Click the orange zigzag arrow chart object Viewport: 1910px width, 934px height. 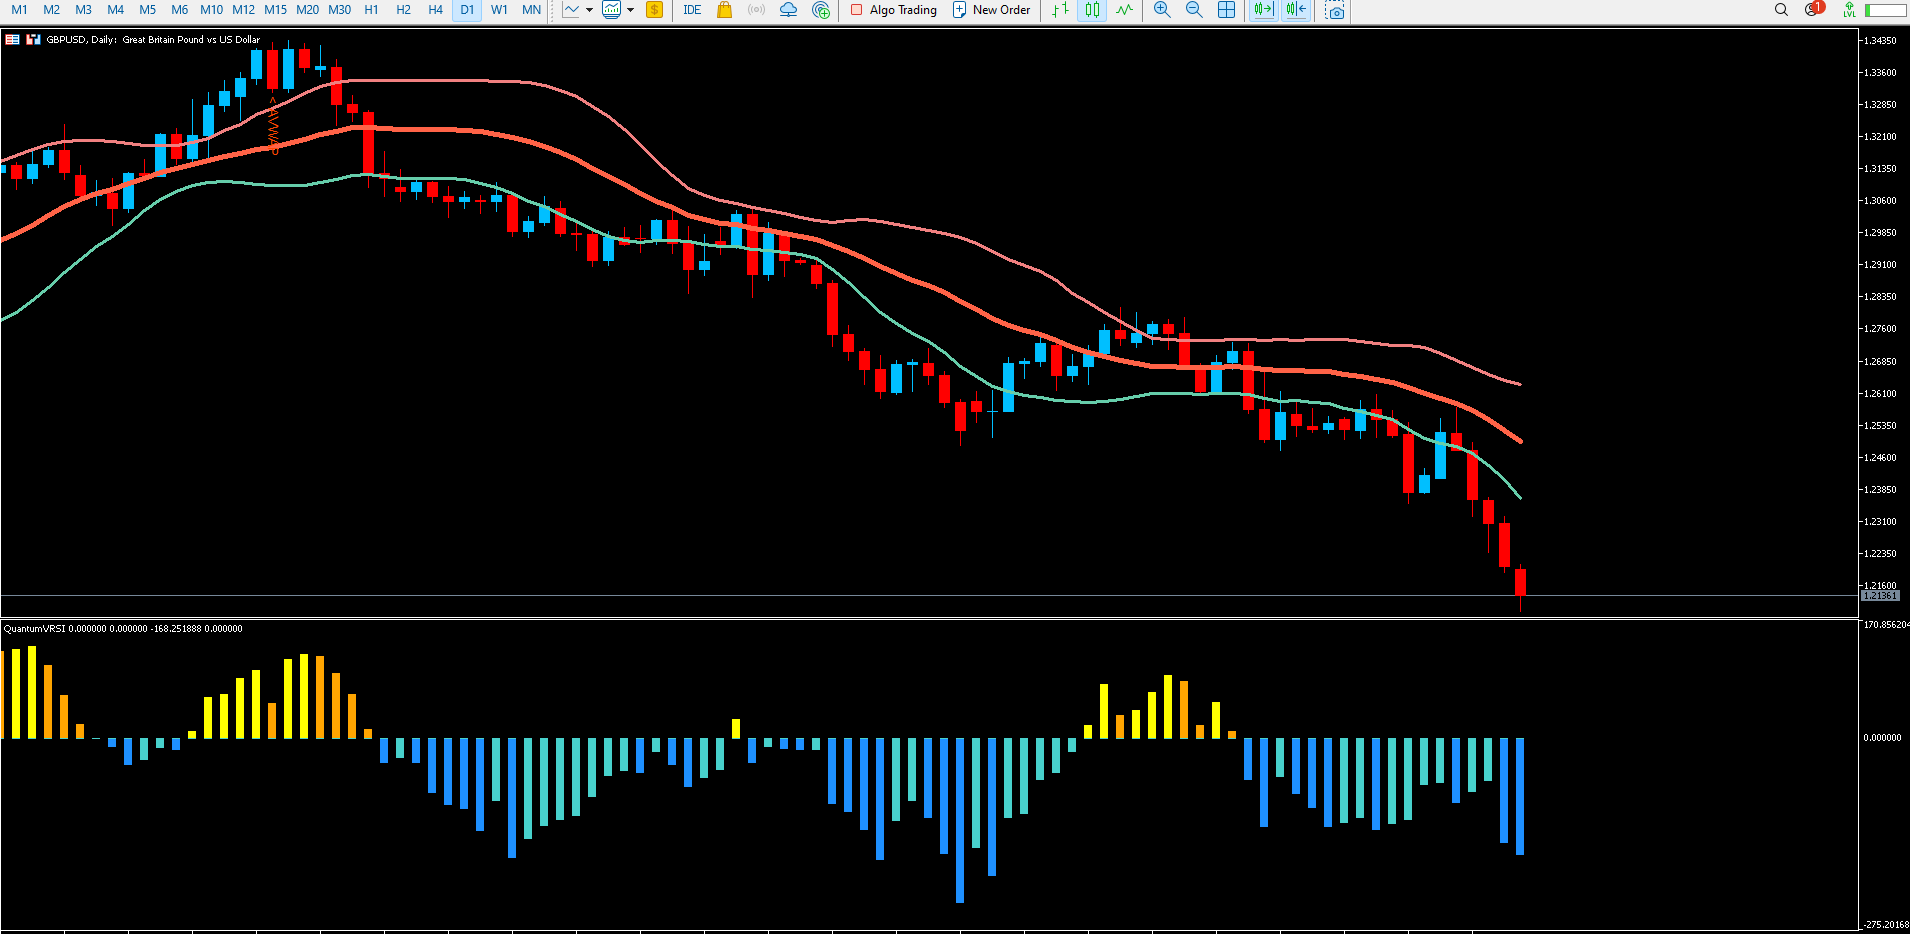[x=273, y=126]
